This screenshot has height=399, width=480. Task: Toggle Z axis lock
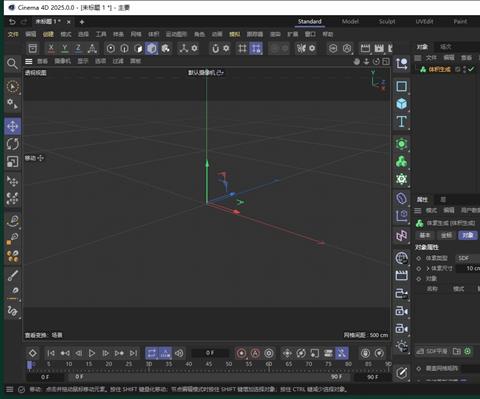[x=78, y=48]
